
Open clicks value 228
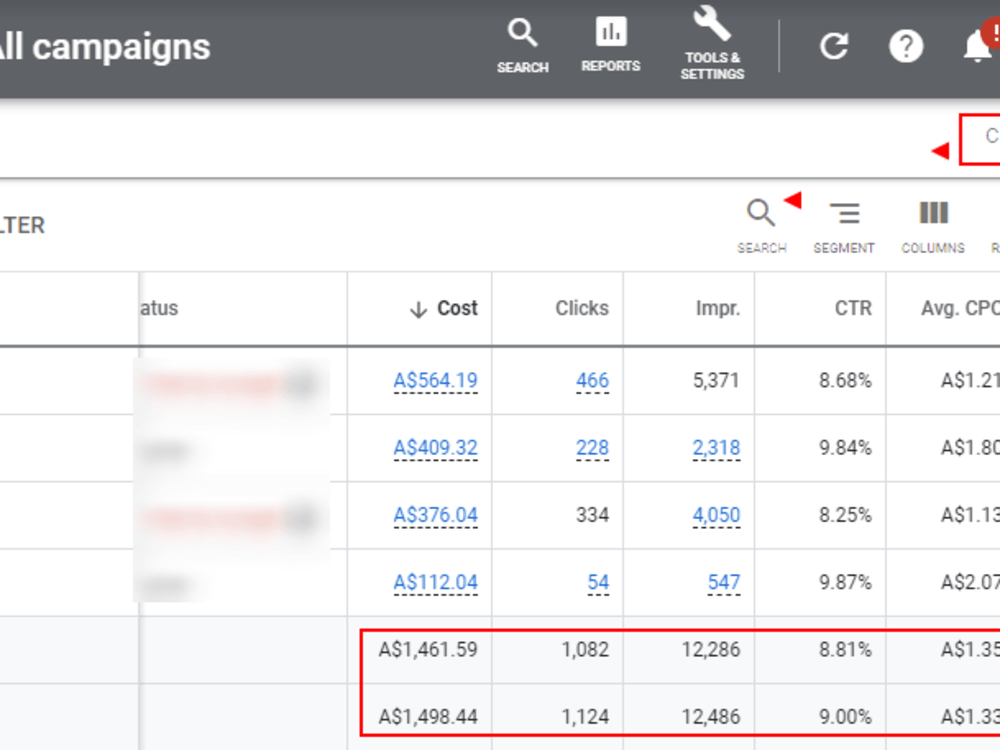(592, 448)
